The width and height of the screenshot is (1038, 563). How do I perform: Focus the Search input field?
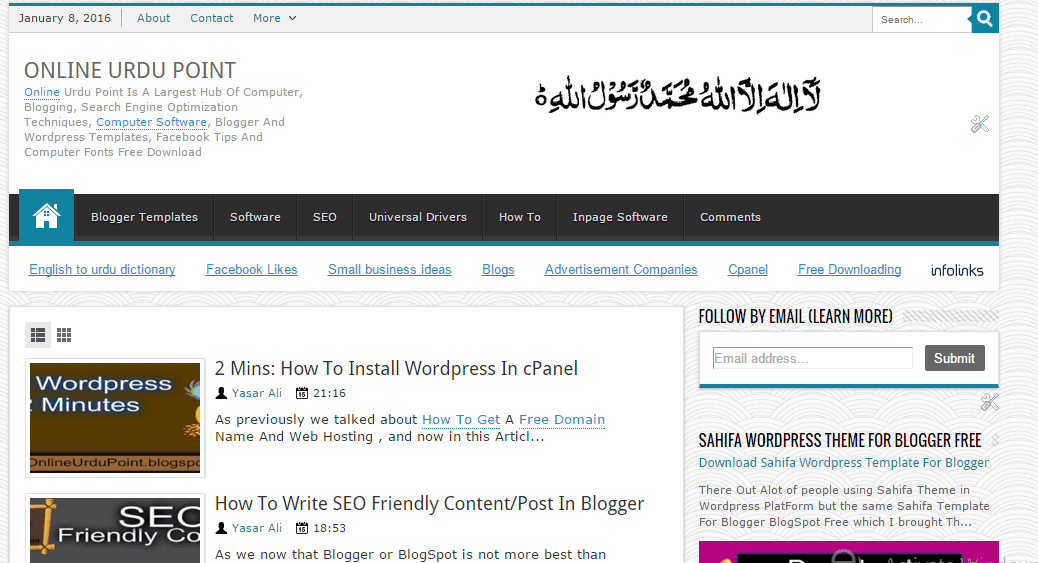pyautogui.click(x=921, y=20)
